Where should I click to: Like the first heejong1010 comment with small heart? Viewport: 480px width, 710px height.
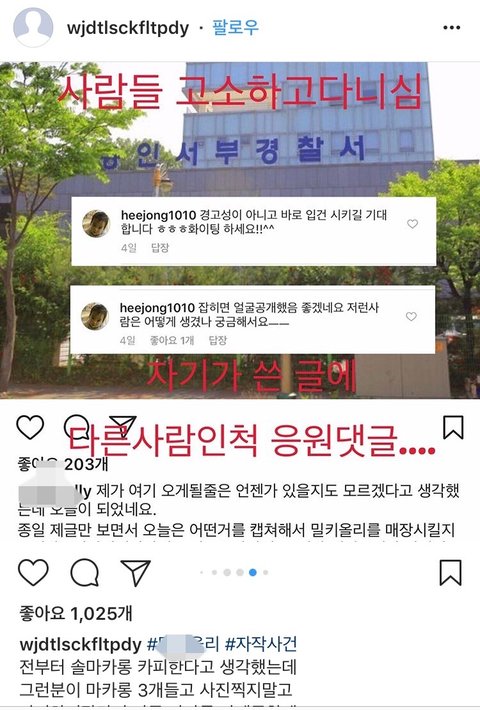pyautogui.click(x=413, y=224)
